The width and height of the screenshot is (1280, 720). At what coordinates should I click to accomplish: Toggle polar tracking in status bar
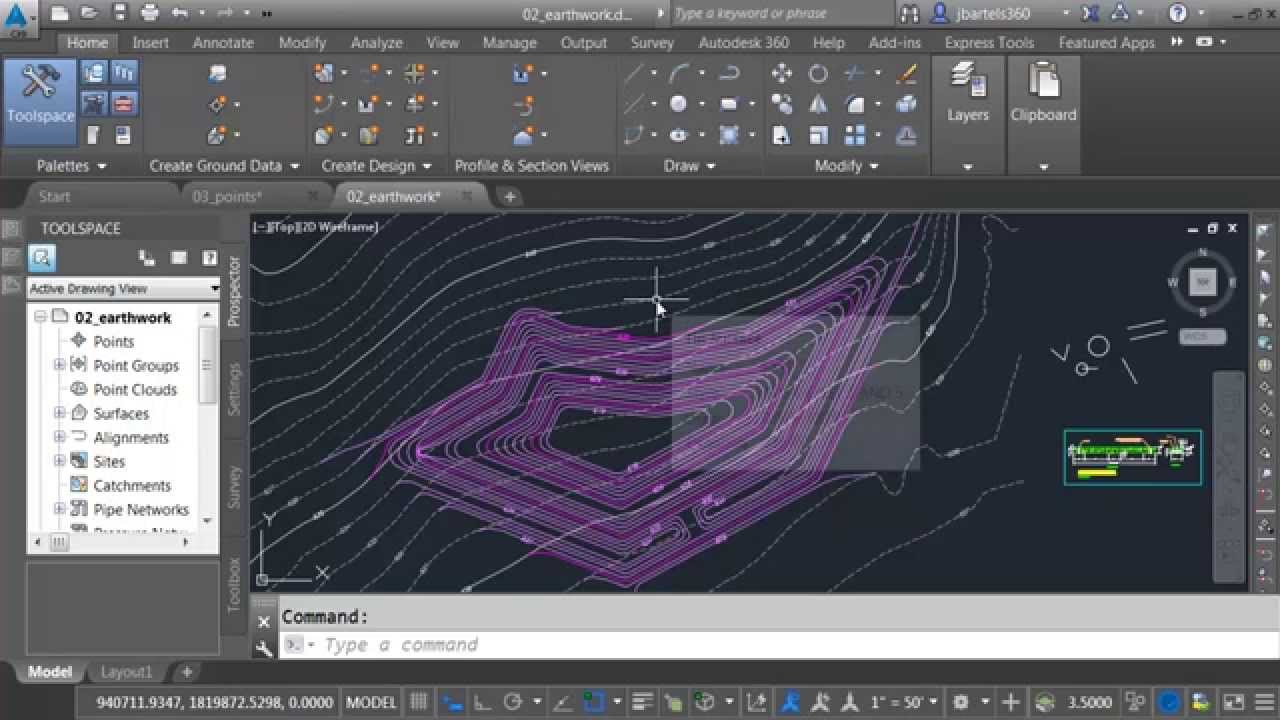pyautogui.click(x=512, y=702)
